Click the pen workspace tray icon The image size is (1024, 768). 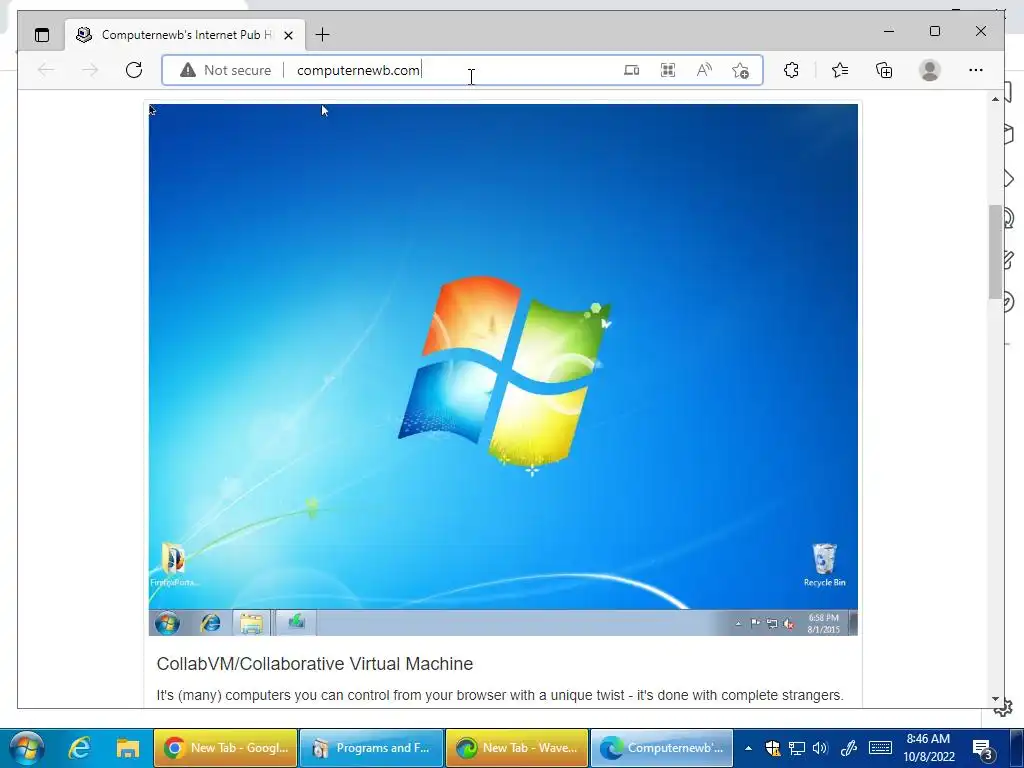(848, 748)
